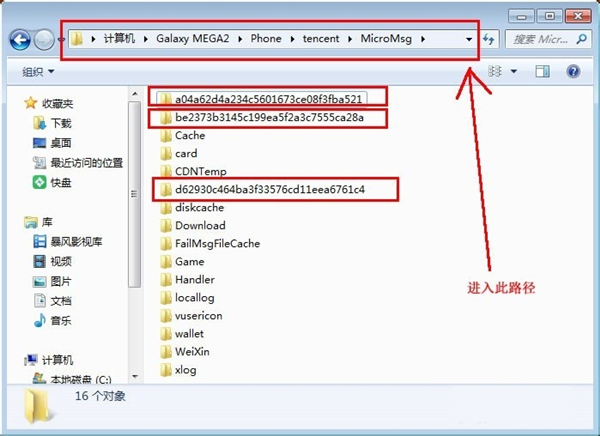Viewport: 600px width, 436px height.
Task: Open the address bar history dropdown arrow
Action: pos(469,39)
